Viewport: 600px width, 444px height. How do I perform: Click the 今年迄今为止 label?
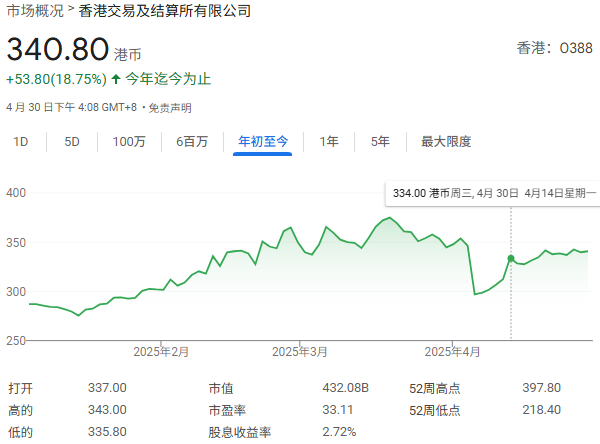168,79
